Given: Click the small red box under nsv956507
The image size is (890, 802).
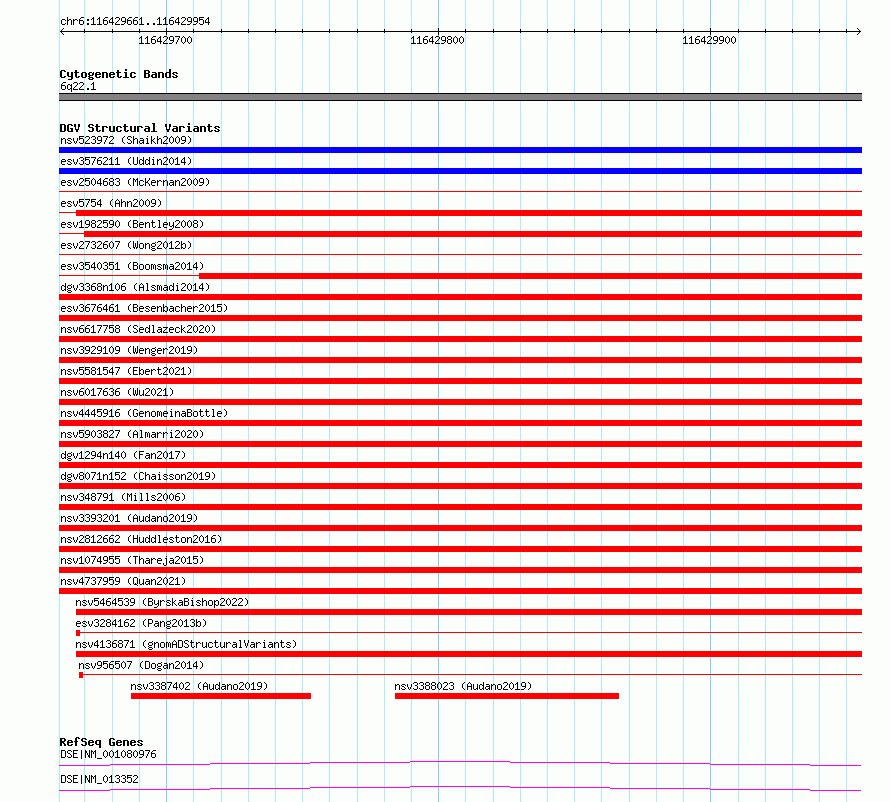Looking at the screenshot, I should coord(81,675).
